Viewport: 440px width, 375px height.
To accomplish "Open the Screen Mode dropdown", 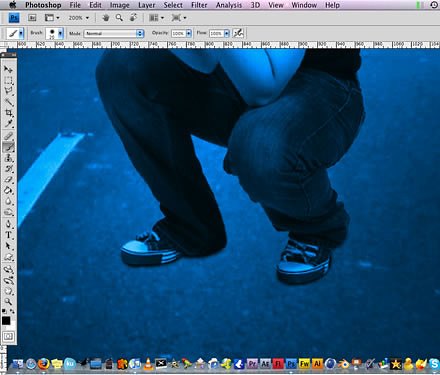I will 179,18.
